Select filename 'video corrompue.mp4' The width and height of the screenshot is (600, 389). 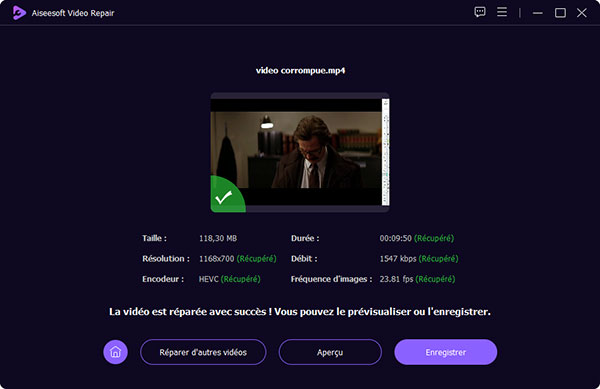pyautogui.click(x=300, y=70)
